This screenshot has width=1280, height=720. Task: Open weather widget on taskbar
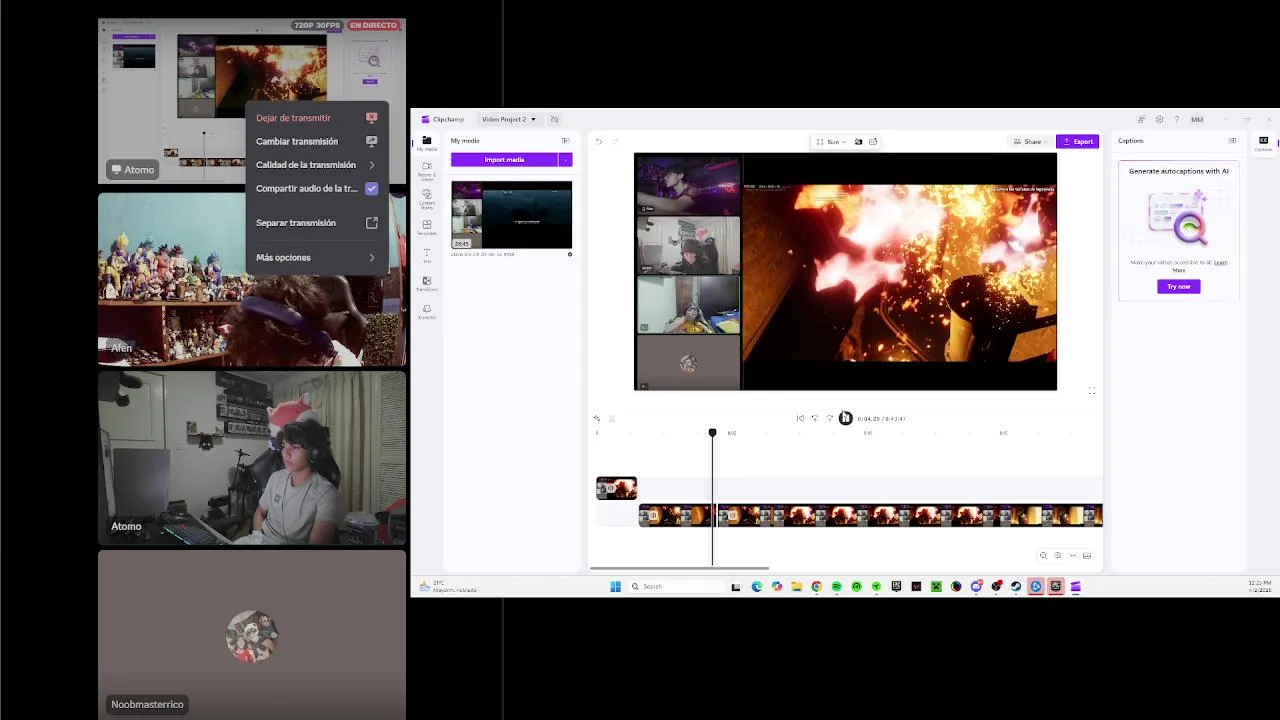(x=448, y=586)
